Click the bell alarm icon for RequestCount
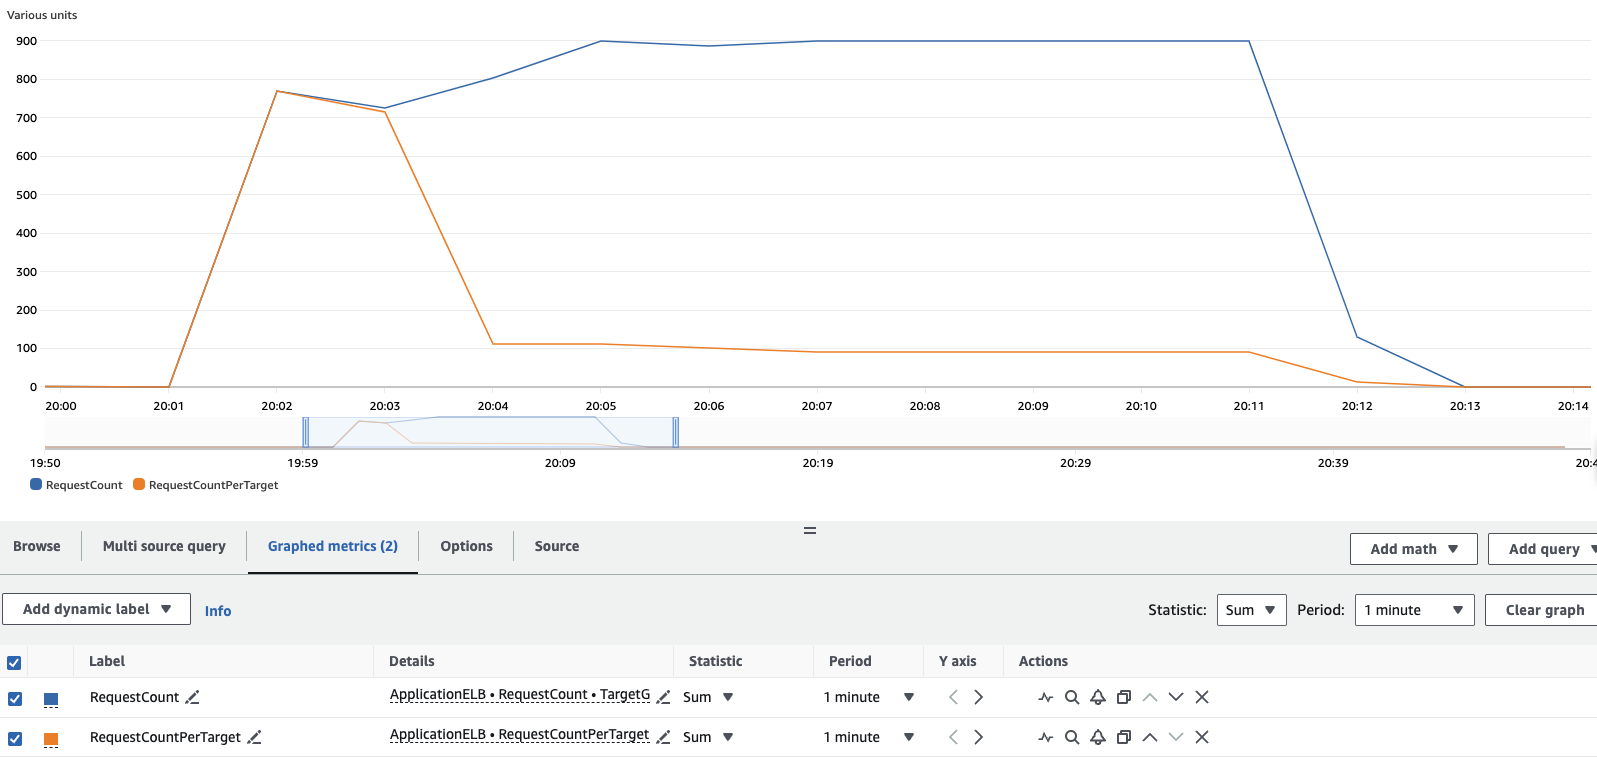 point(1098,697)
